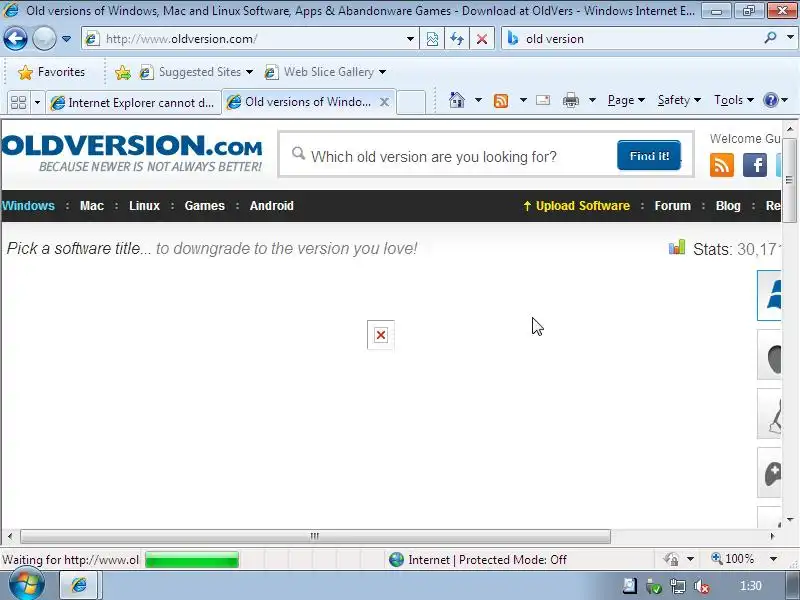
Task: Close the Old versions tab
Action: pyautogui.click(x=385, y=102)
